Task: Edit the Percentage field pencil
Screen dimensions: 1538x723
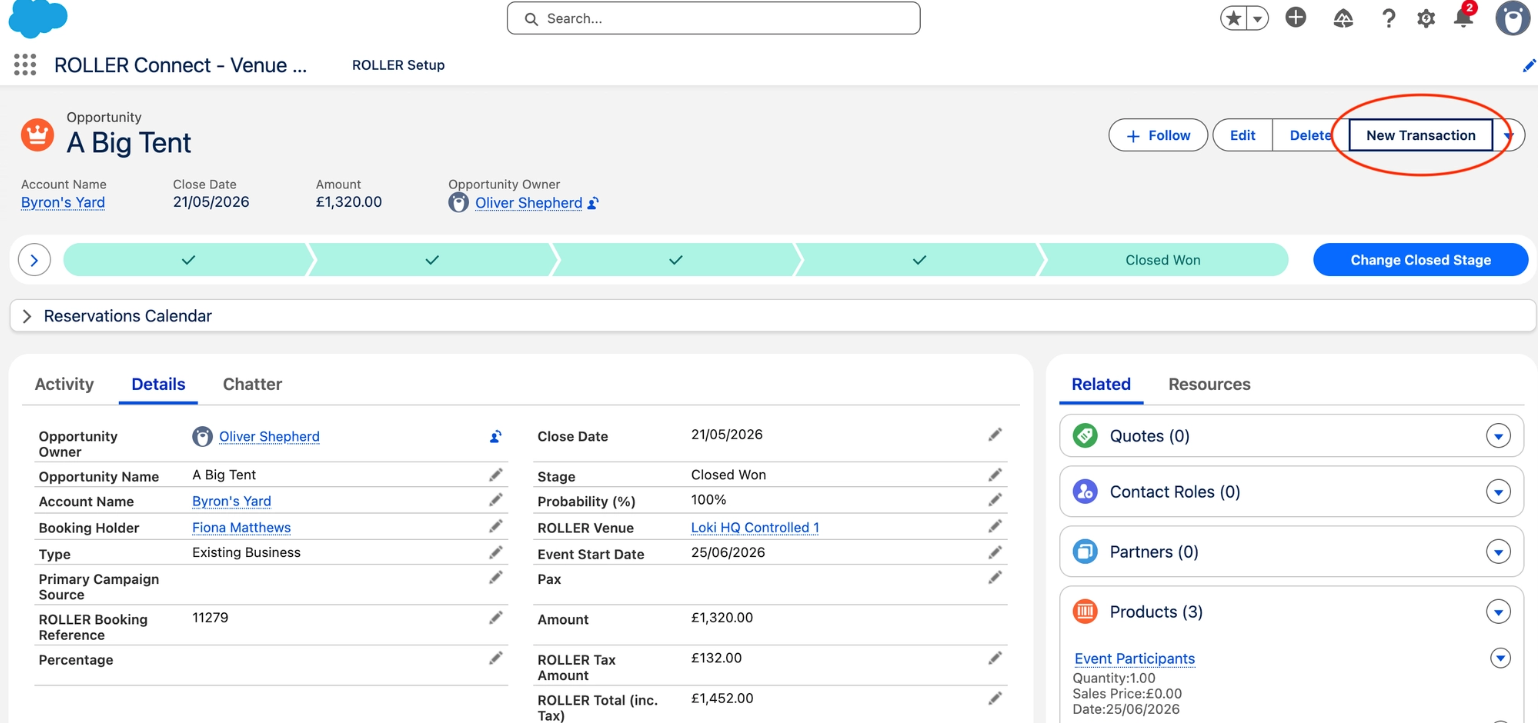Action: [495, 658]
